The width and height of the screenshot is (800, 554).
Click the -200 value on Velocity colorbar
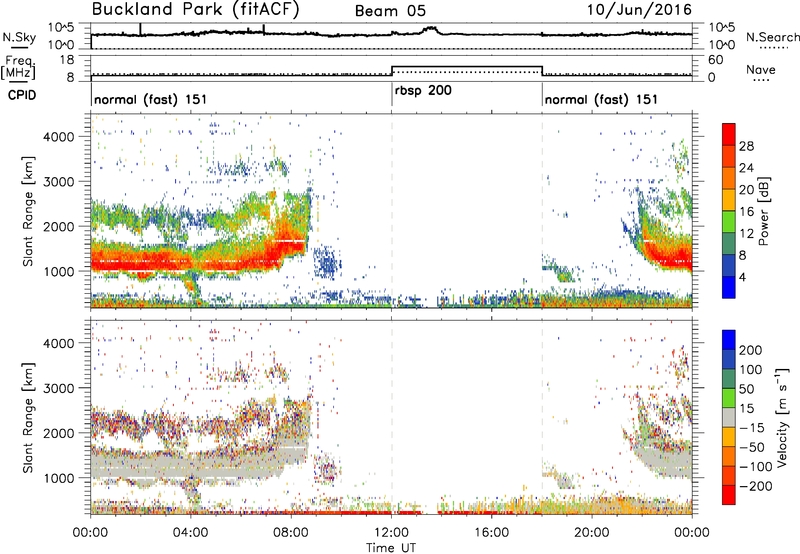click(756, 486)
